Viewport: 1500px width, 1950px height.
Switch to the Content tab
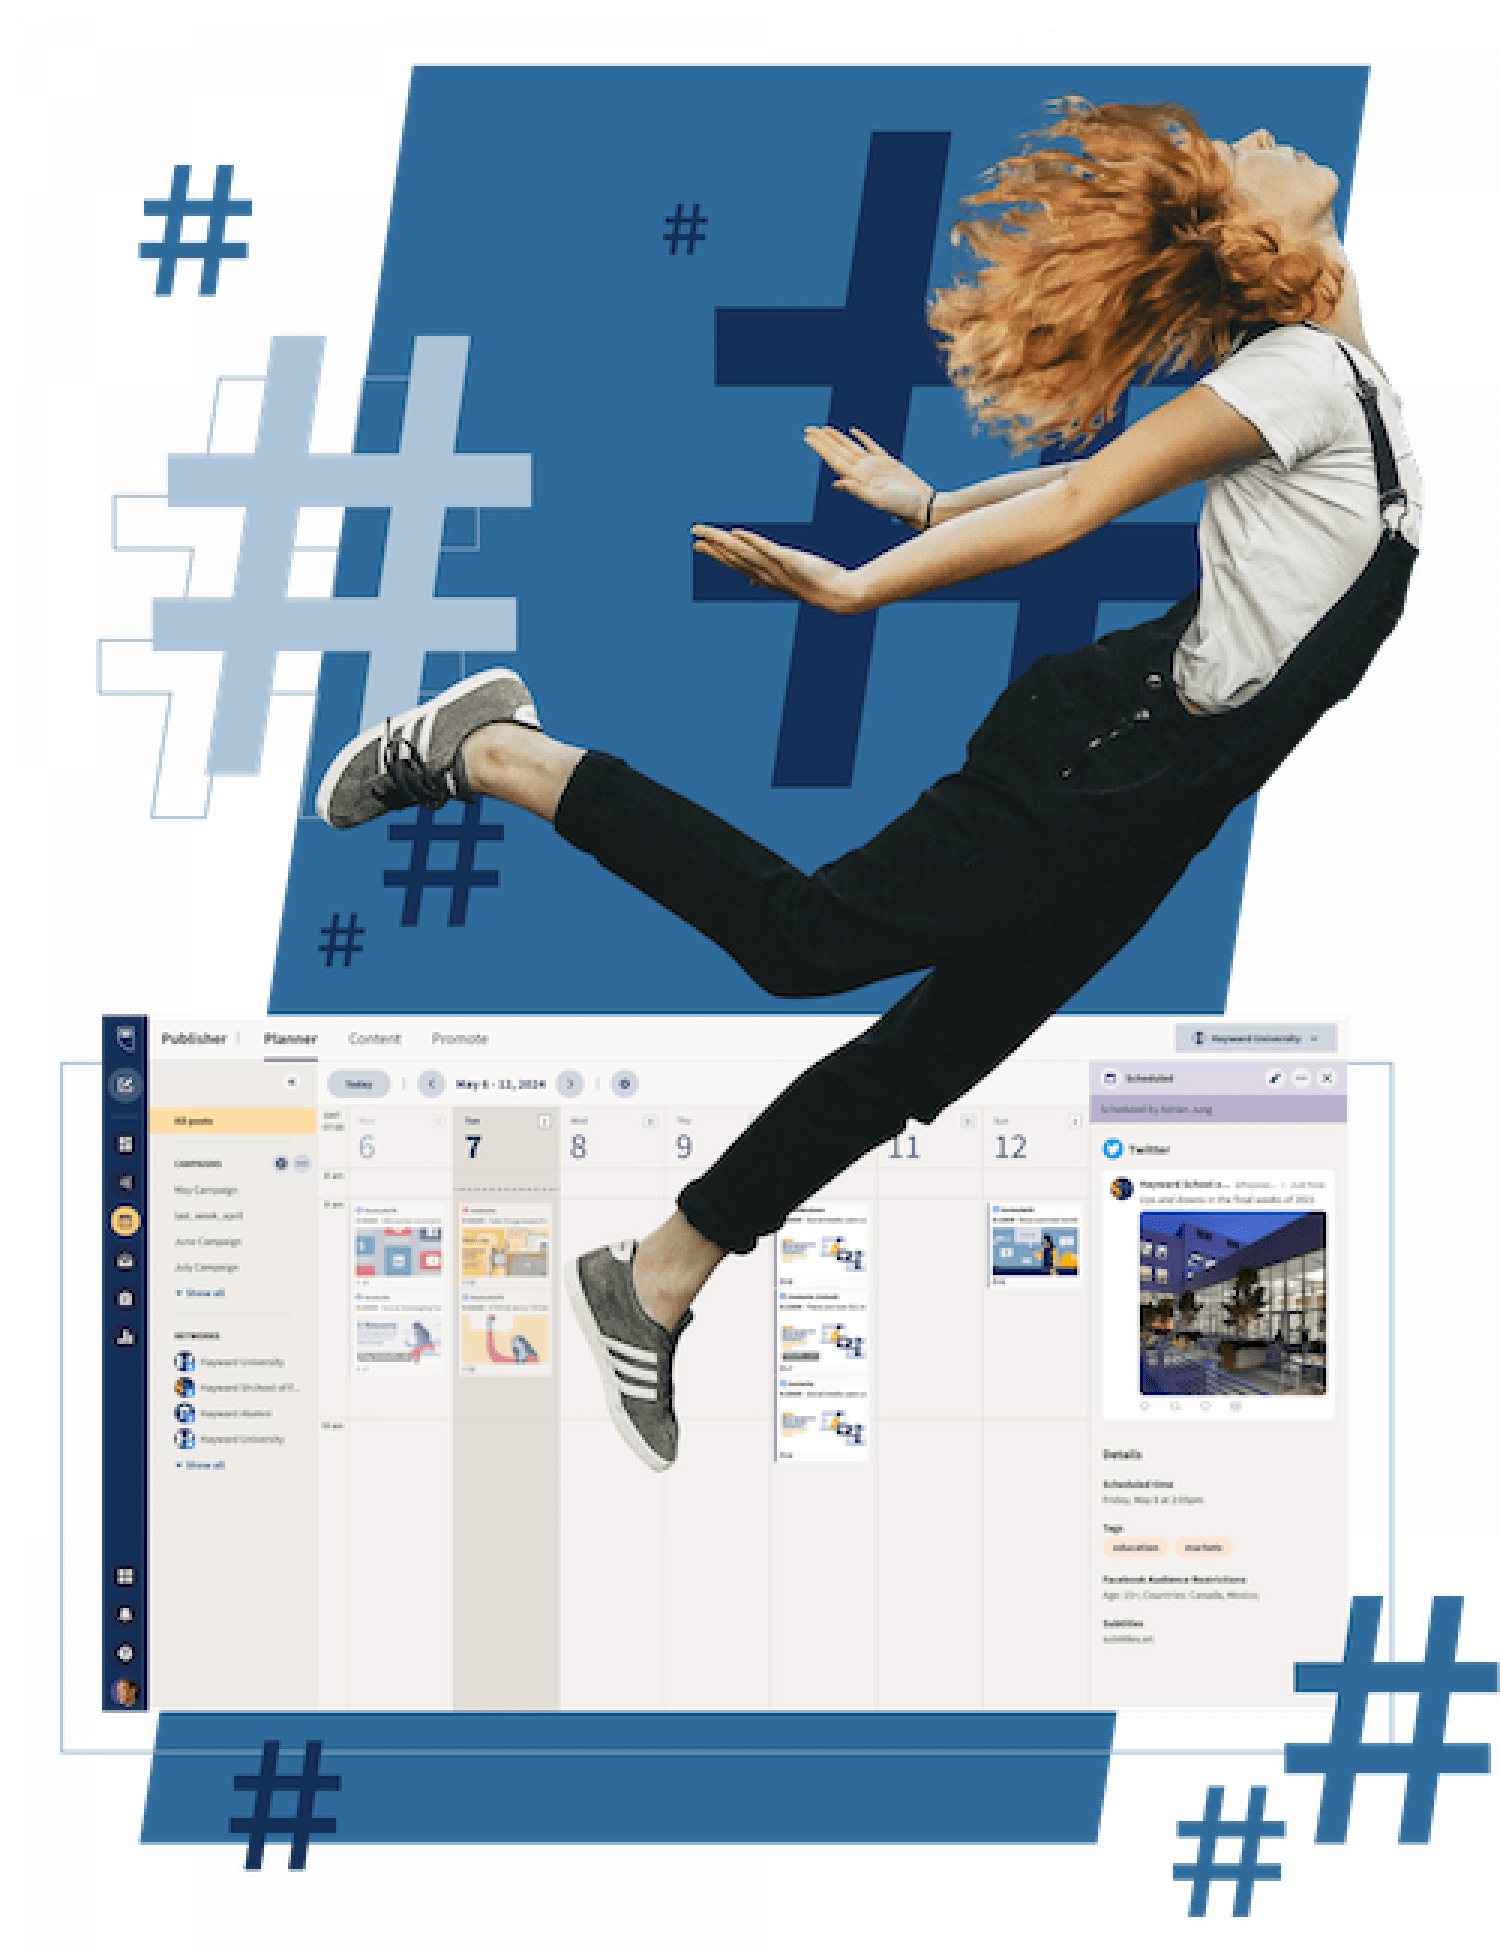coord(374,1039)
